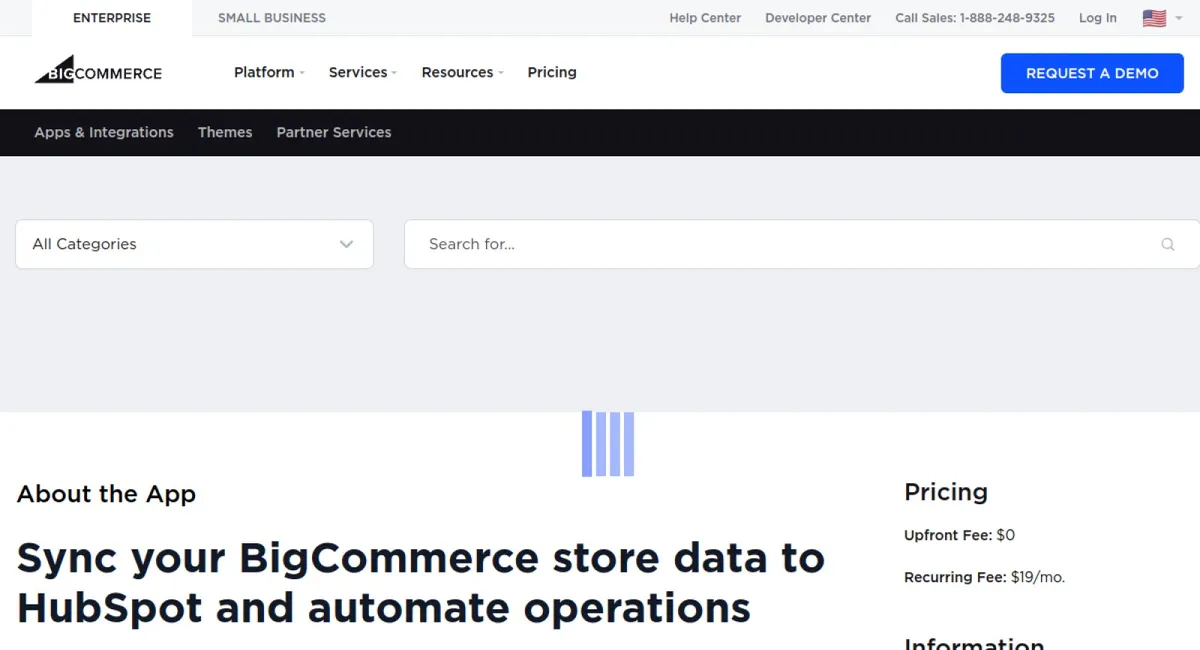Switch to the Small Business tab
This screenshot has width=1200, height=650.
pyautogui.click(x=272, y=18)
